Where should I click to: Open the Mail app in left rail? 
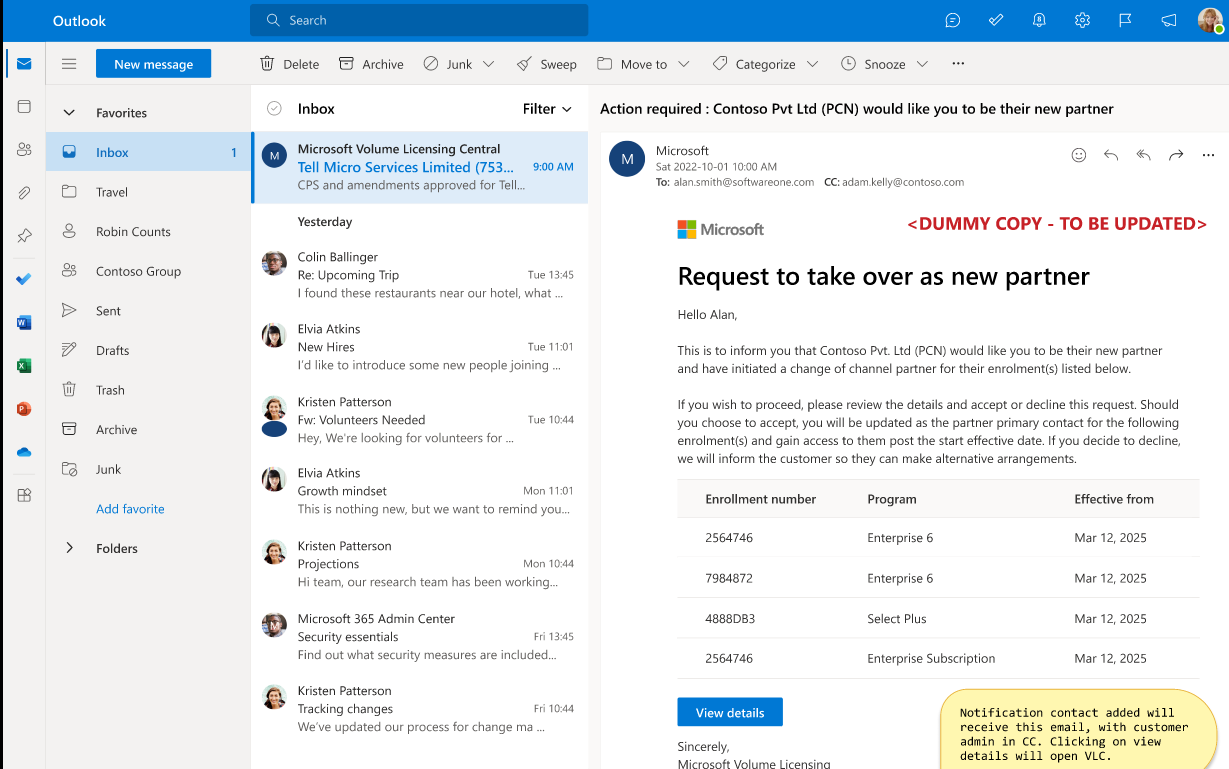click(x=24, y=64)
